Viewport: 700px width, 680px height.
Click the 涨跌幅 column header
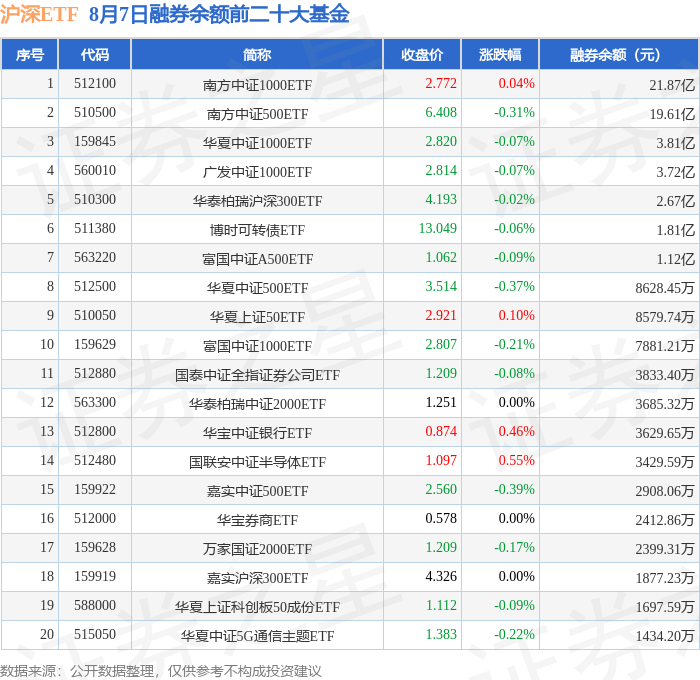[x=500, y=54]
